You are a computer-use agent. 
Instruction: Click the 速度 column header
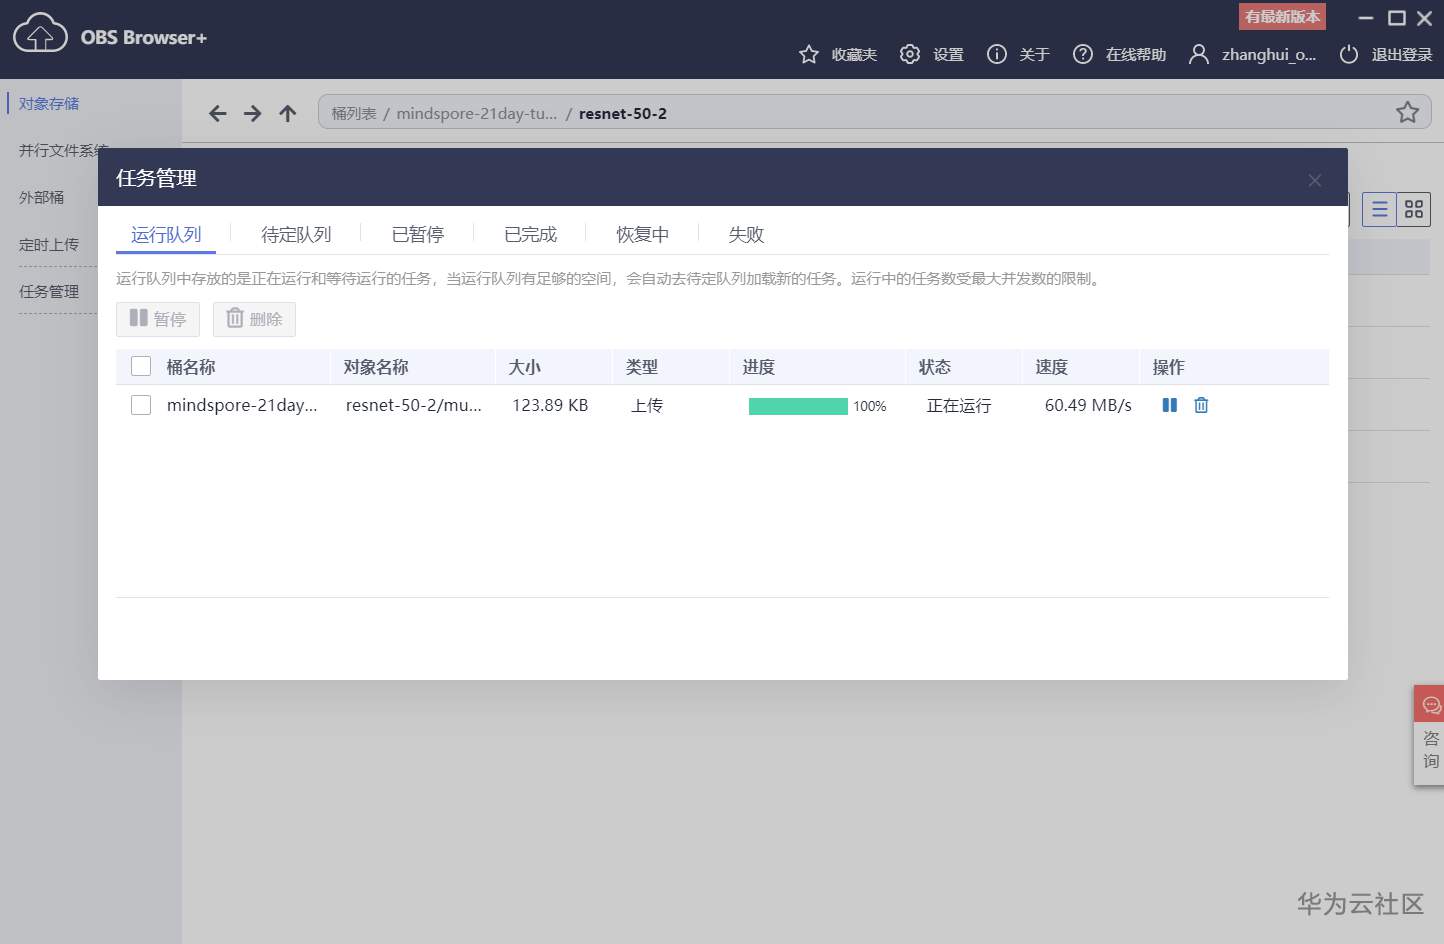click(1052, 367)
